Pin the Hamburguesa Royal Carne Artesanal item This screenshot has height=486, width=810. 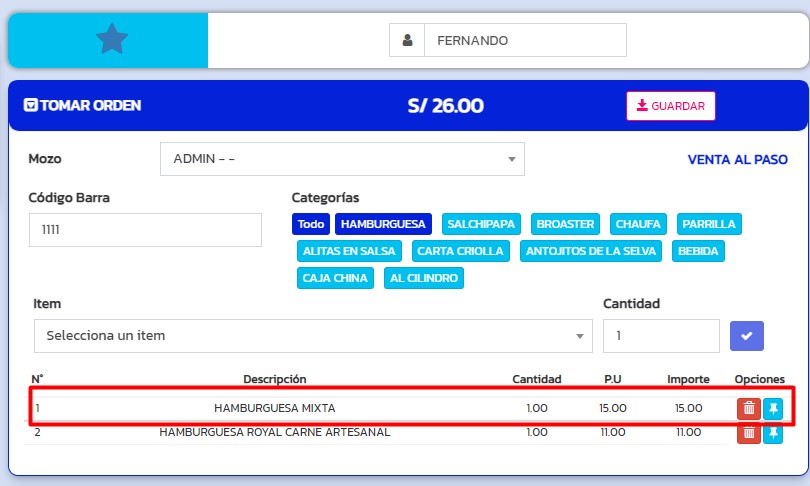(773, 433)
